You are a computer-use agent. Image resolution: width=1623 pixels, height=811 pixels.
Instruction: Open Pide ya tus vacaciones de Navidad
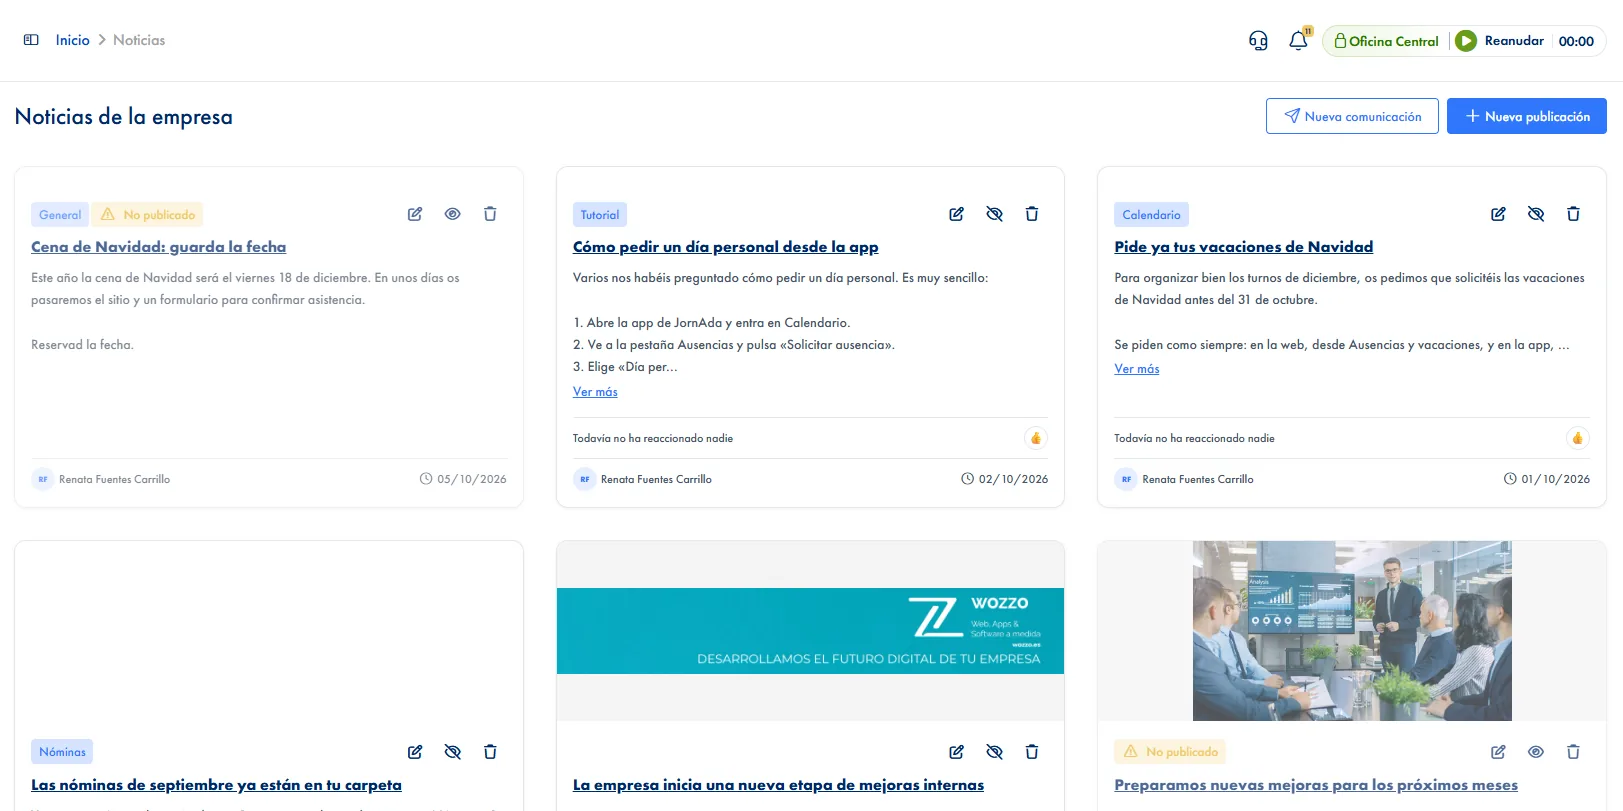pyautogui.click(x=1243, y=247)
